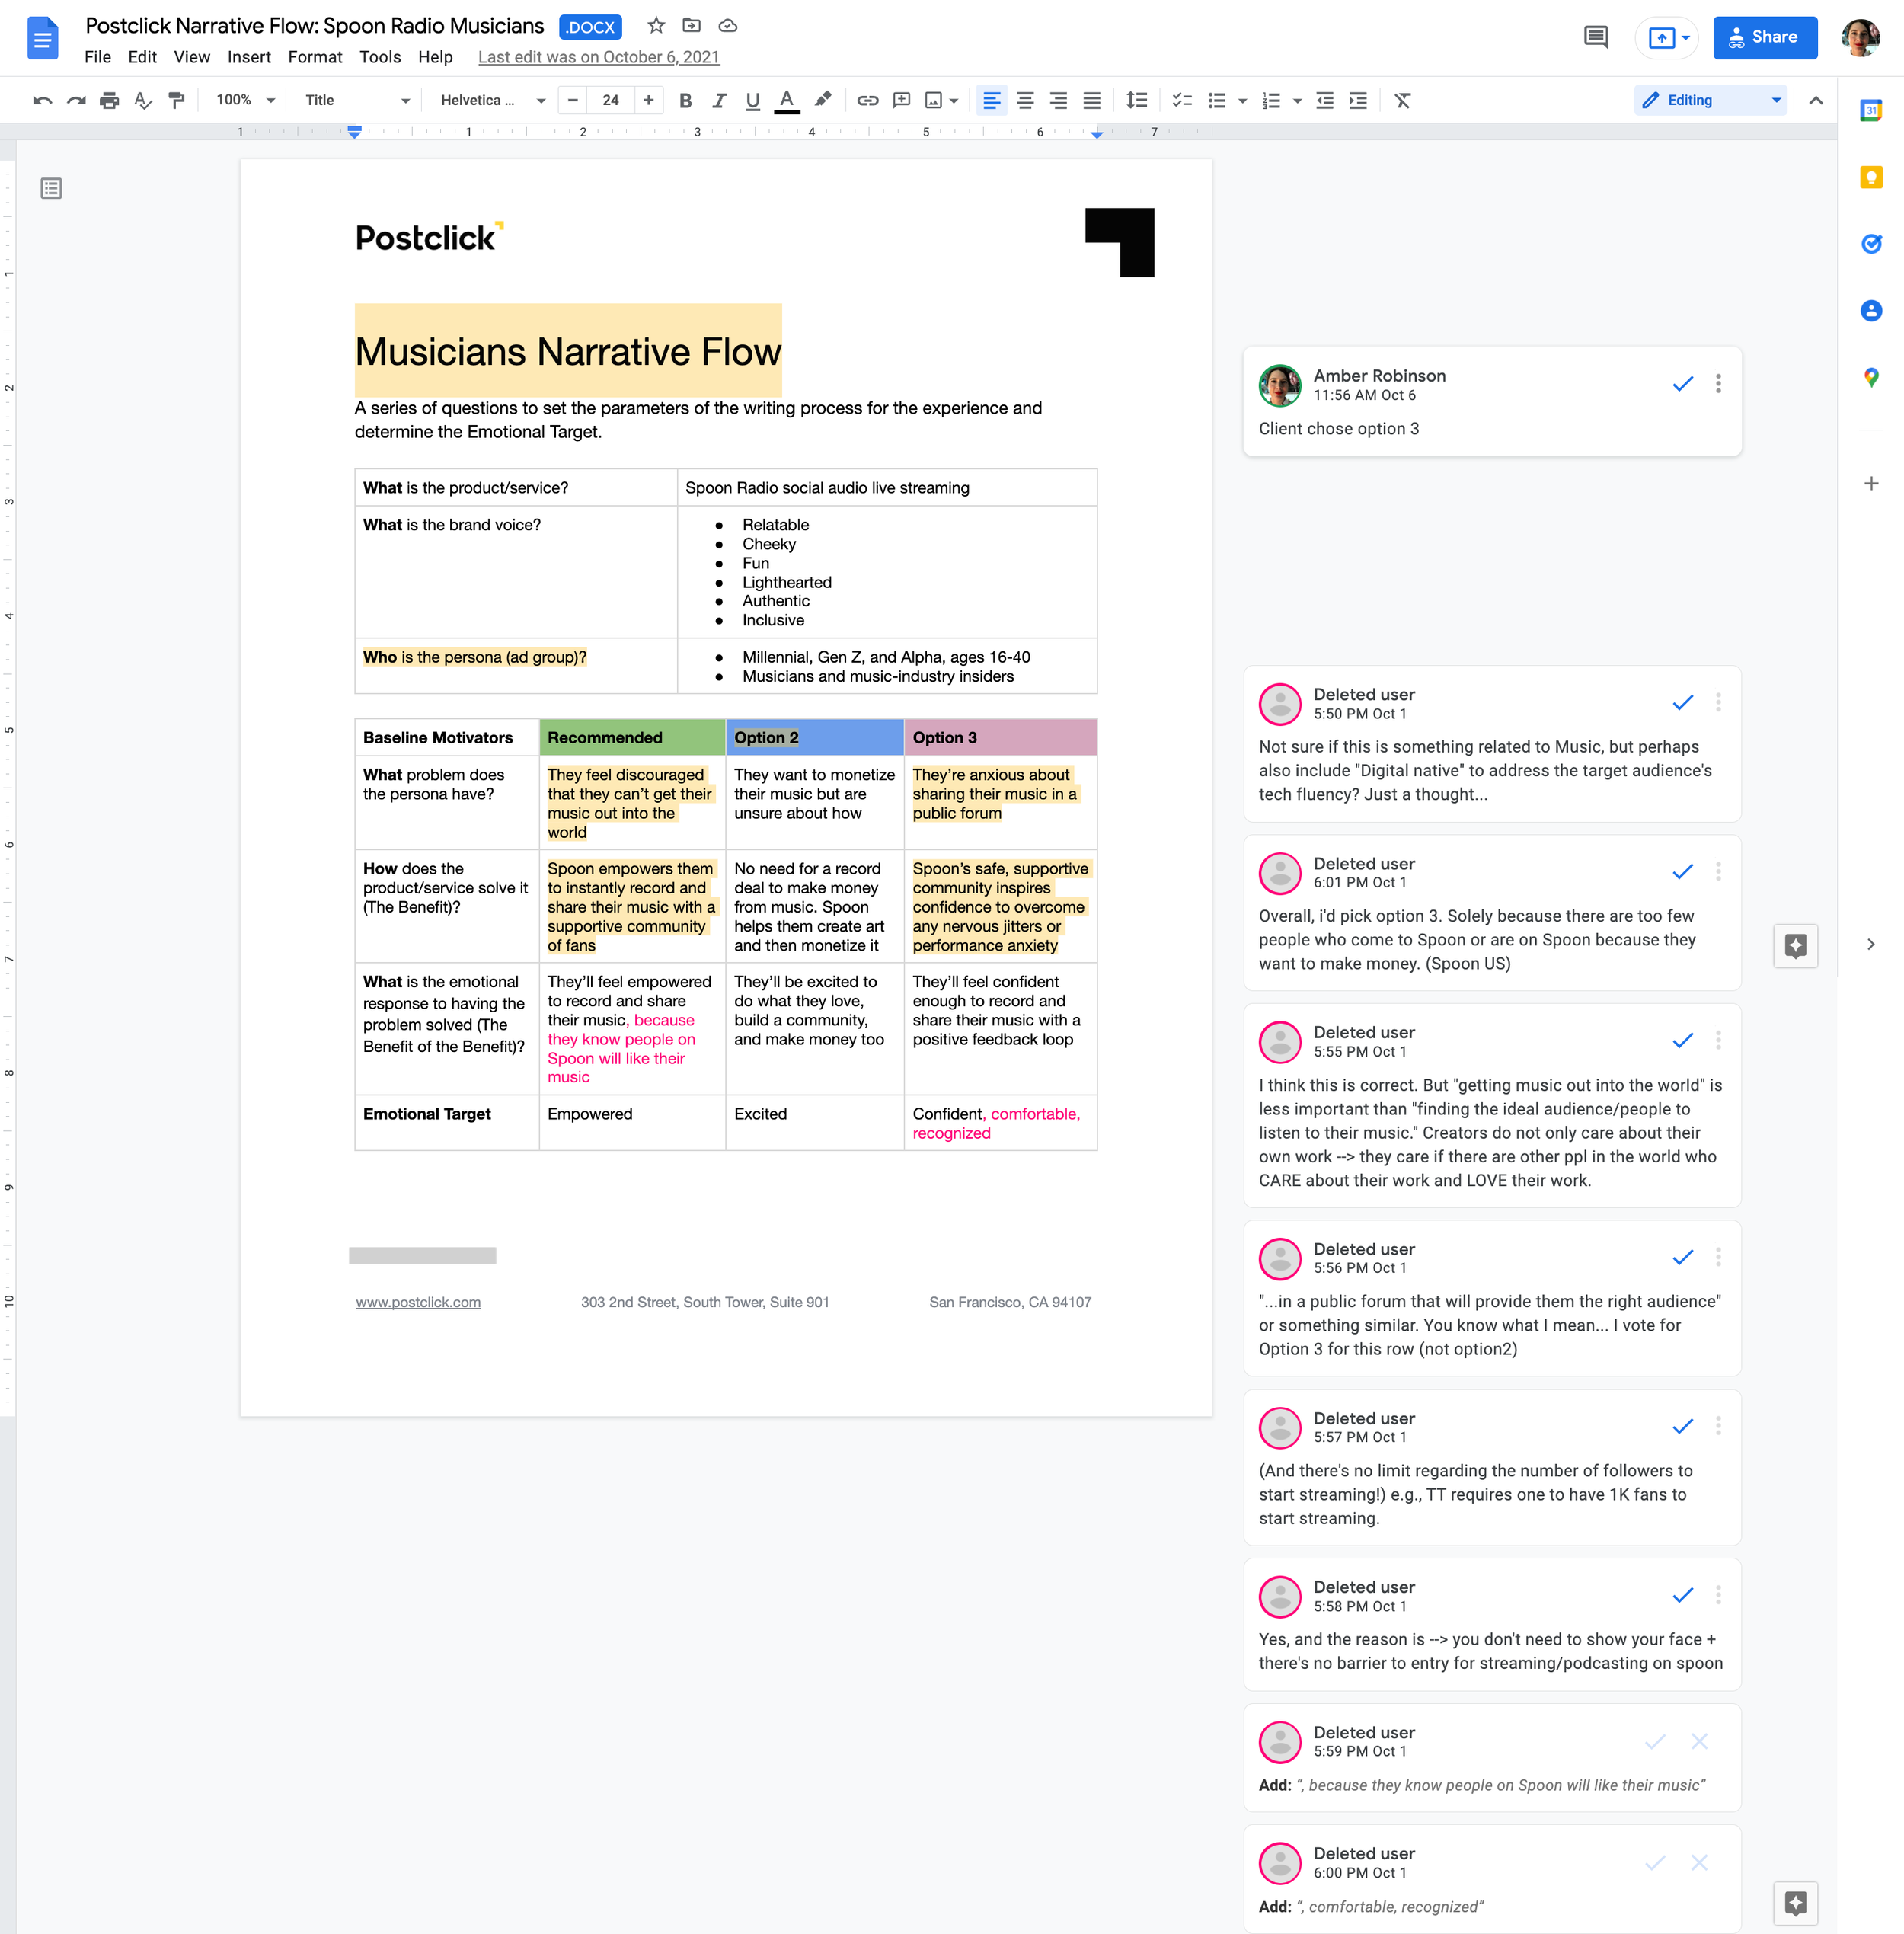The width and height of the screenshot is (1904, 1934).
Task: Clear formatting with the Tx icon
Action: 1402,100
